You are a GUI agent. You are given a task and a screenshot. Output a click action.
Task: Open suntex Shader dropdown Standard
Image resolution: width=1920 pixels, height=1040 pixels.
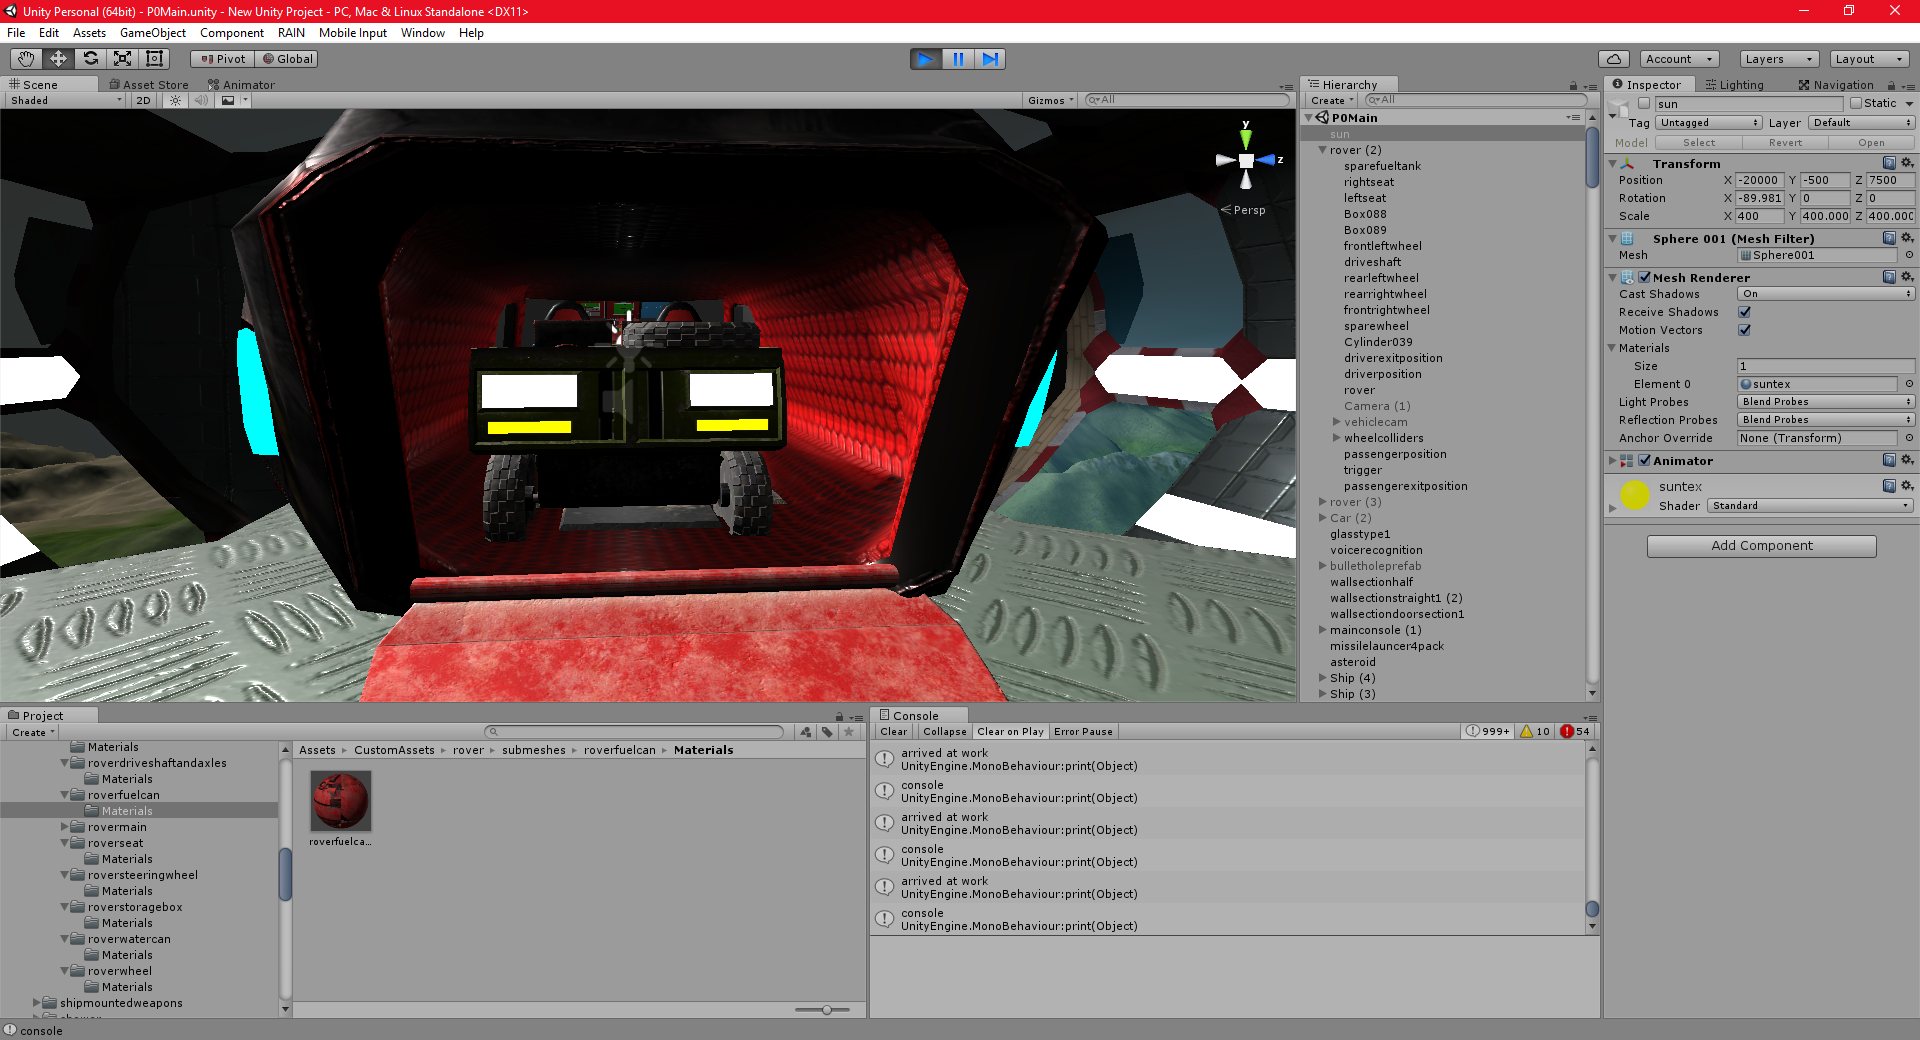[x=1810, y=506]
